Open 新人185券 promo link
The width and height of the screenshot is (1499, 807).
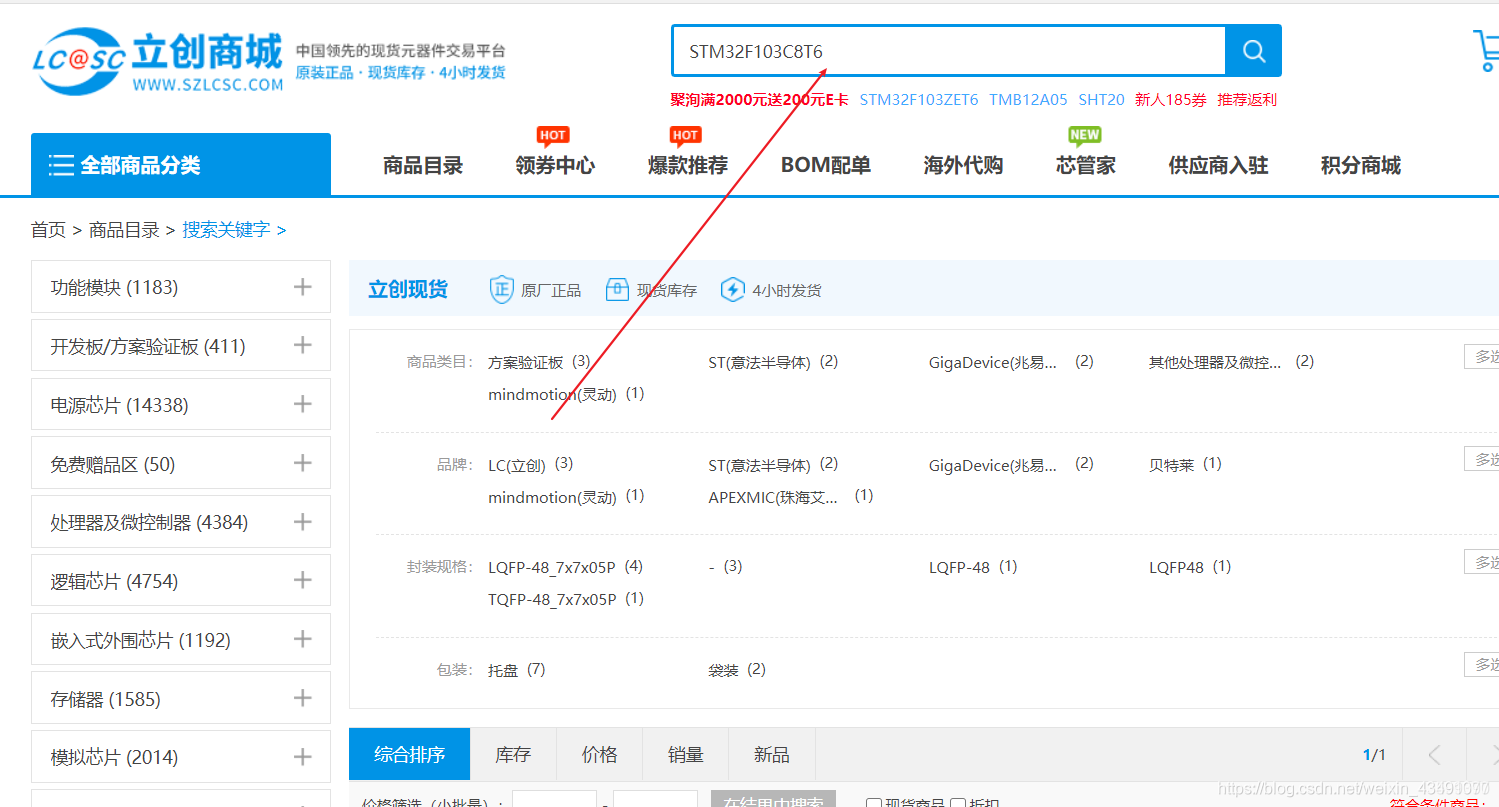click(x=1171, y=100)
